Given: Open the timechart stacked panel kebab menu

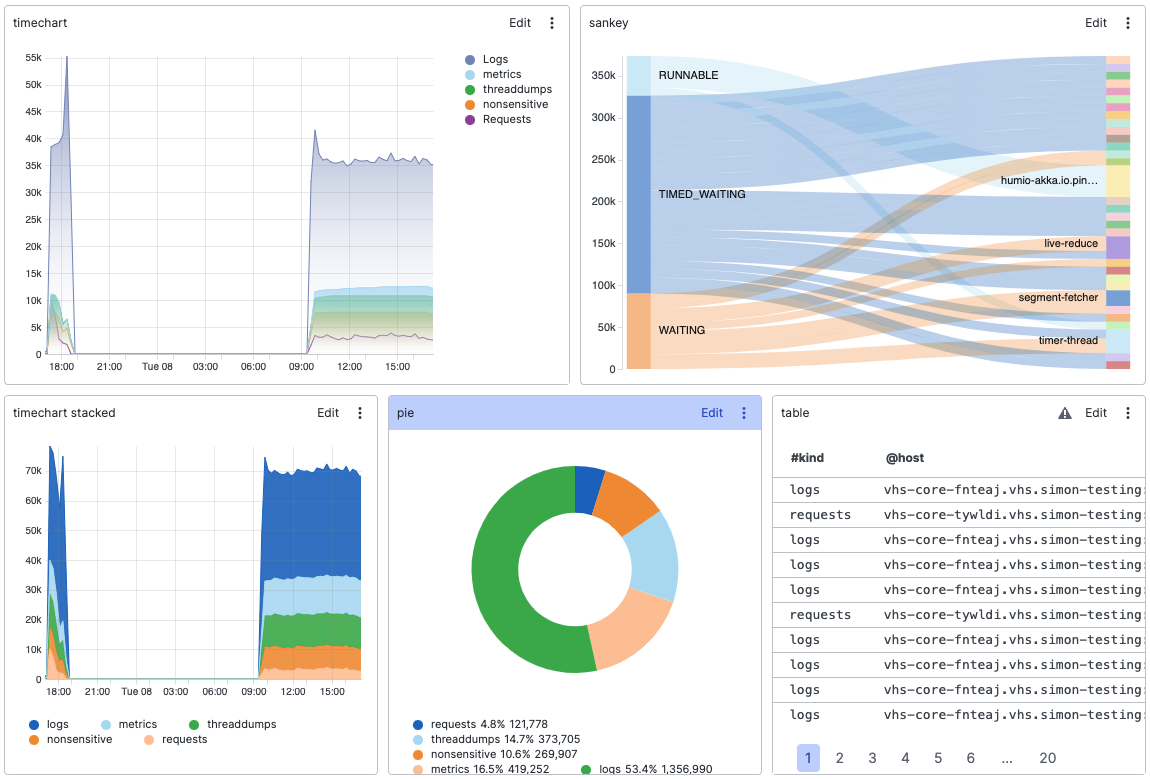Looking at the screenshot, I should coord(360,412).
